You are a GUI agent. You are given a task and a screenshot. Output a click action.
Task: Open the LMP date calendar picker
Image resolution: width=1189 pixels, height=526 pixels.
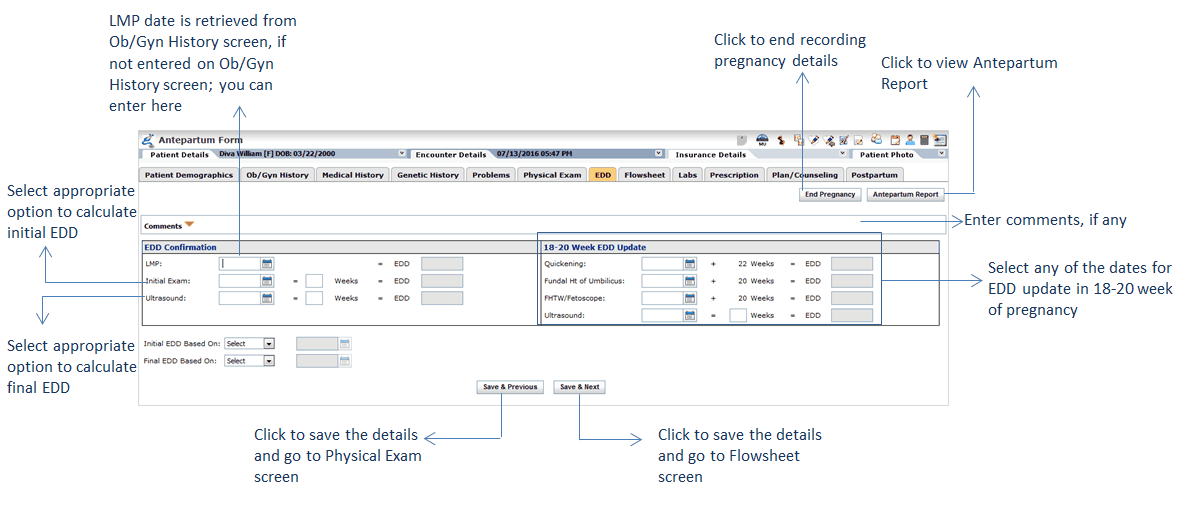[267, 264]
